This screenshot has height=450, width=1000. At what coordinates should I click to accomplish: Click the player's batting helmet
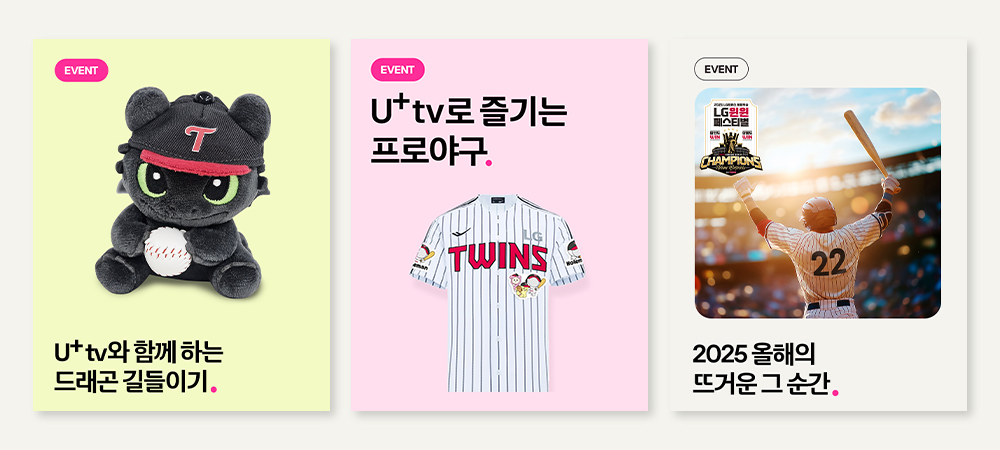point(818,212)
